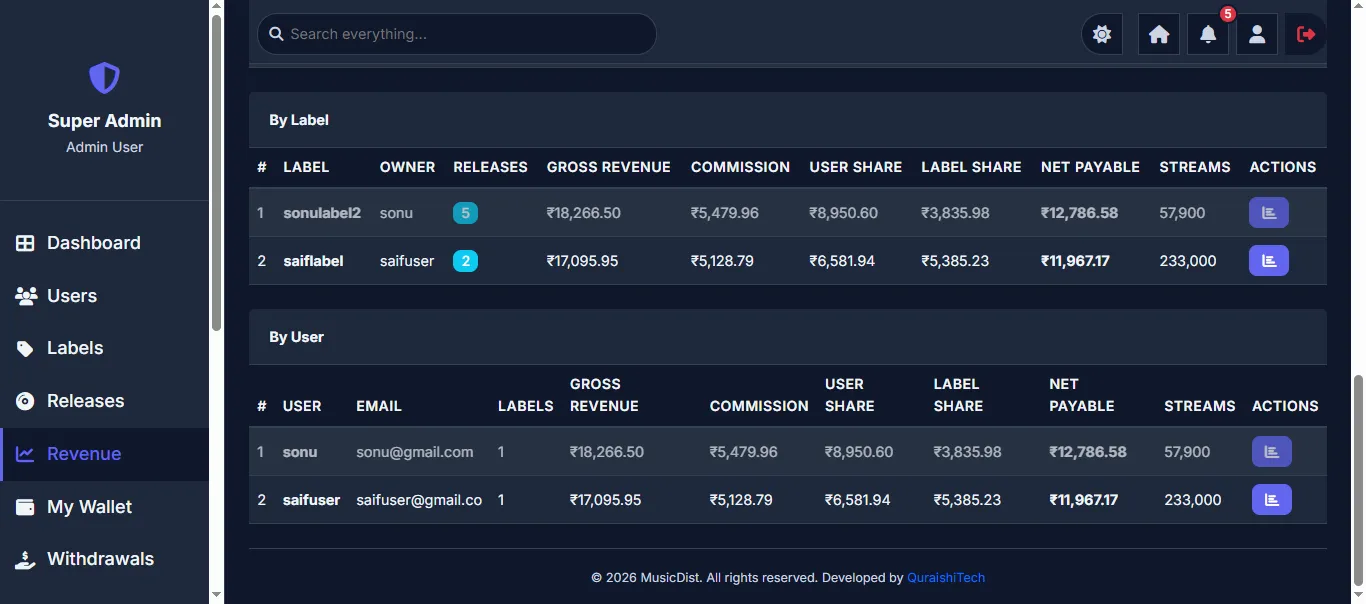Click owner saifuser in By Label table
This screenshot has width=1366, height=604.
click(x=407, y=261)
